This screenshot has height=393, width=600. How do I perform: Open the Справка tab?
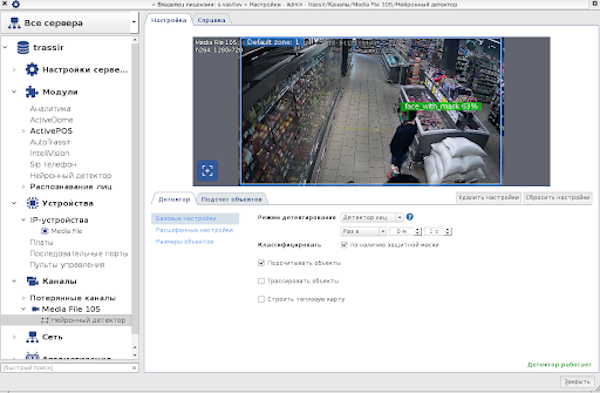coord(211,20)
